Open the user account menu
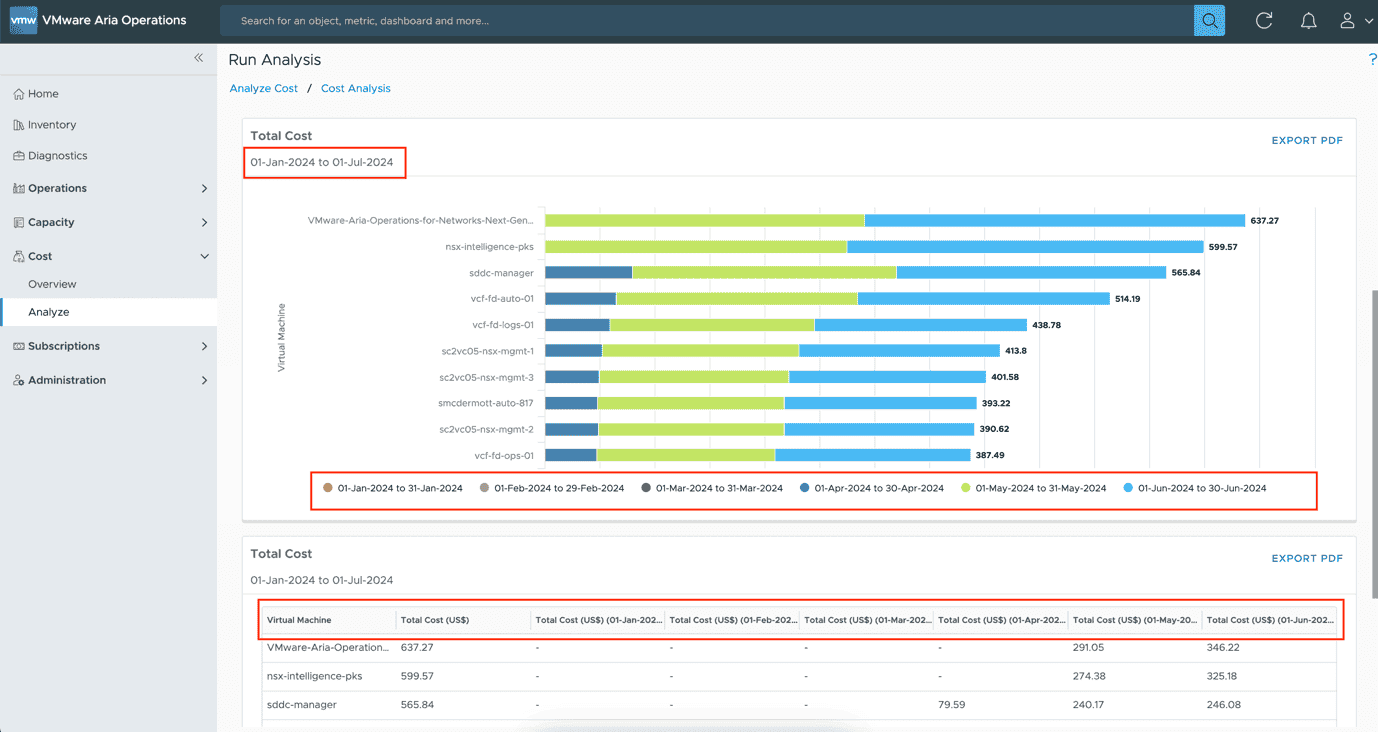 [1355, 20]
